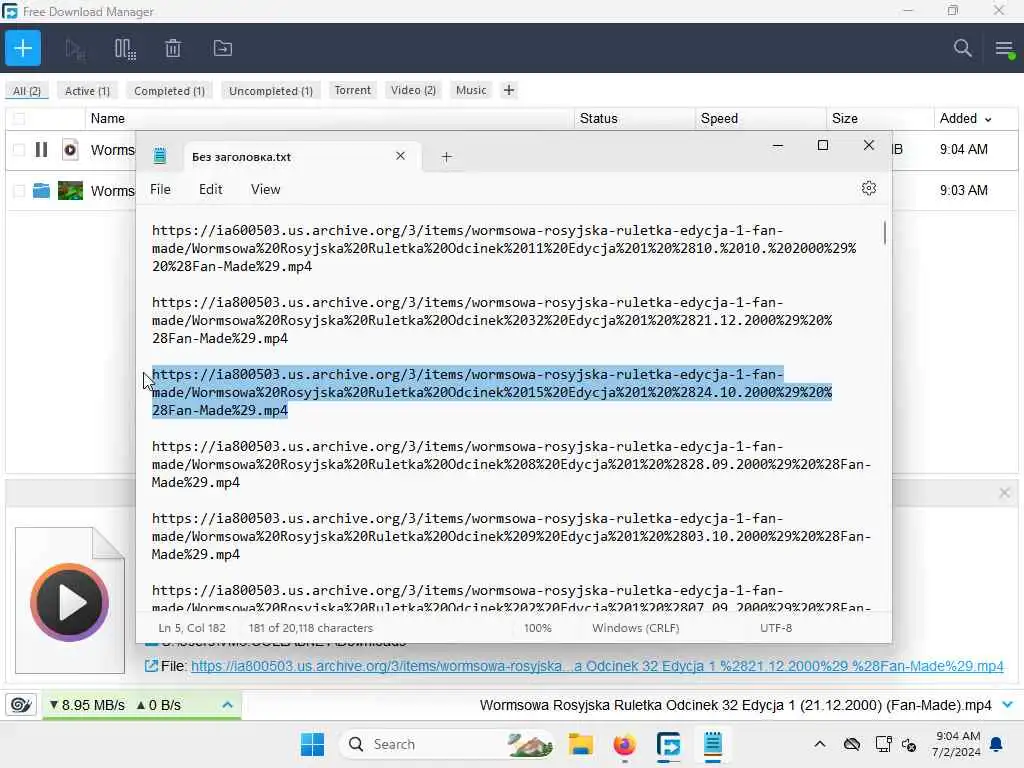
Task: Close the download details panel in FDM
Action: click(x=1004, y=493)
